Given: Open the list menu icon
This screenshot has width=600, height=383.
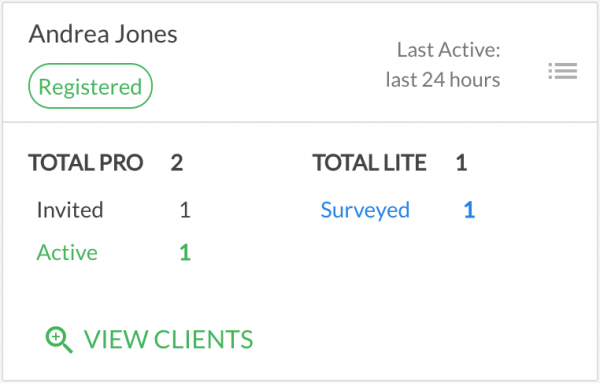Looking at the screenshot, I should [x=562, y=71].
